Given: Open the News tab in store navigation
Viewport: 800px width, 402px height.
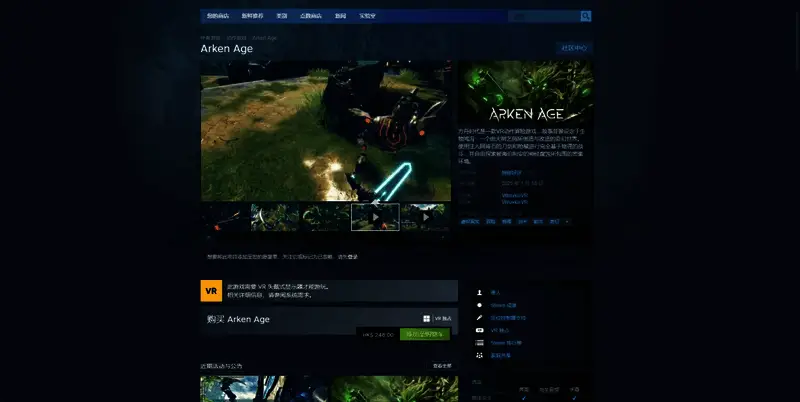Looking at the screenshot, I should 341,16.
